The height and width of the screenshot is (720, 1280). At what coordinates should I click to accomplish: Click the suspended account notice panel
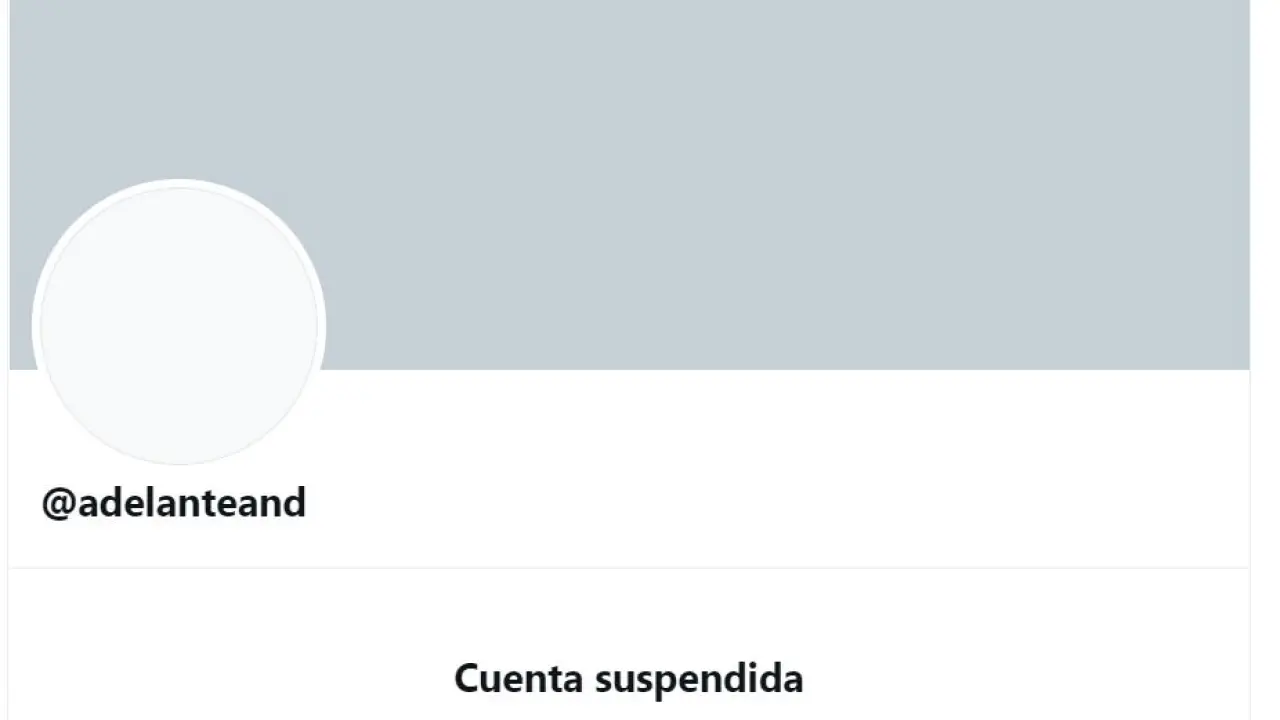point(629,645)
